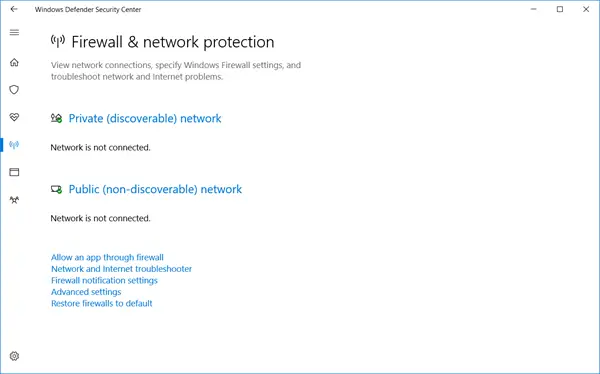
Task: Open Virus & threat protection shield icon
Action: pos(14,90)
